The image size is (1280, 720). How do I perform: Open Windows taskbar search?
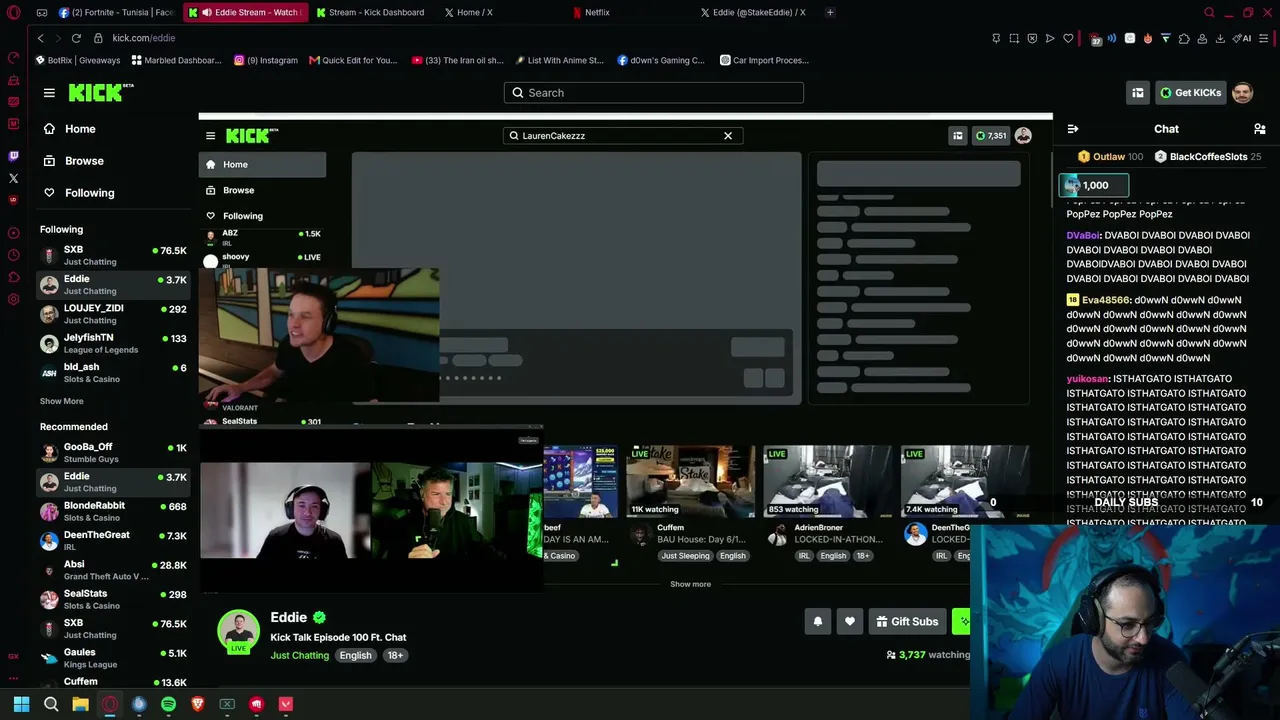(51, 704)
